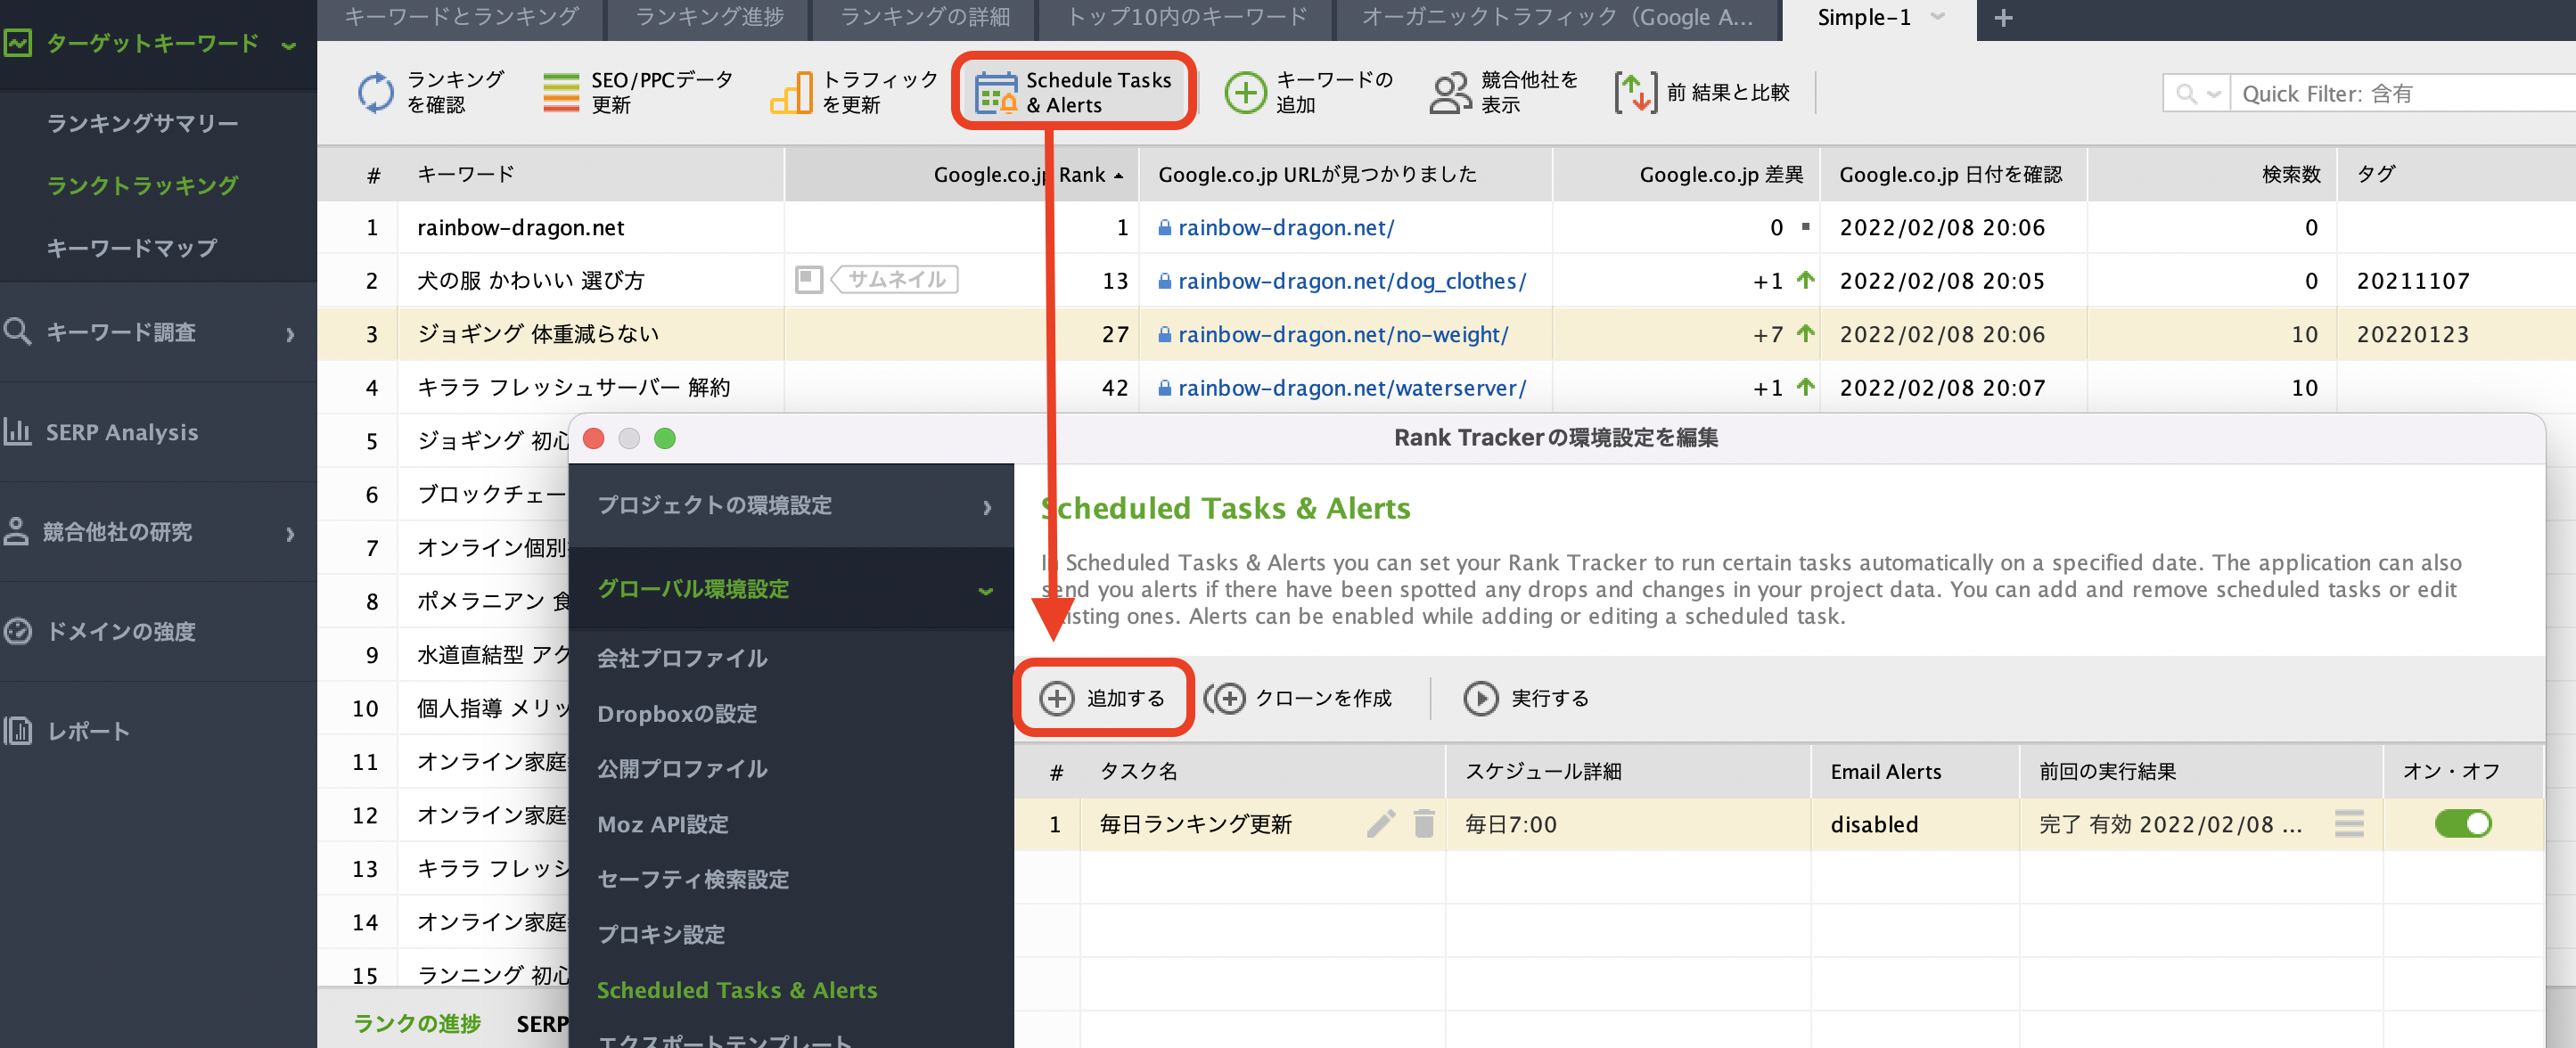Select プロキシ設定 in settings menu
The width and height of the screenshot is (2576, 1048).
coord(661,934)
